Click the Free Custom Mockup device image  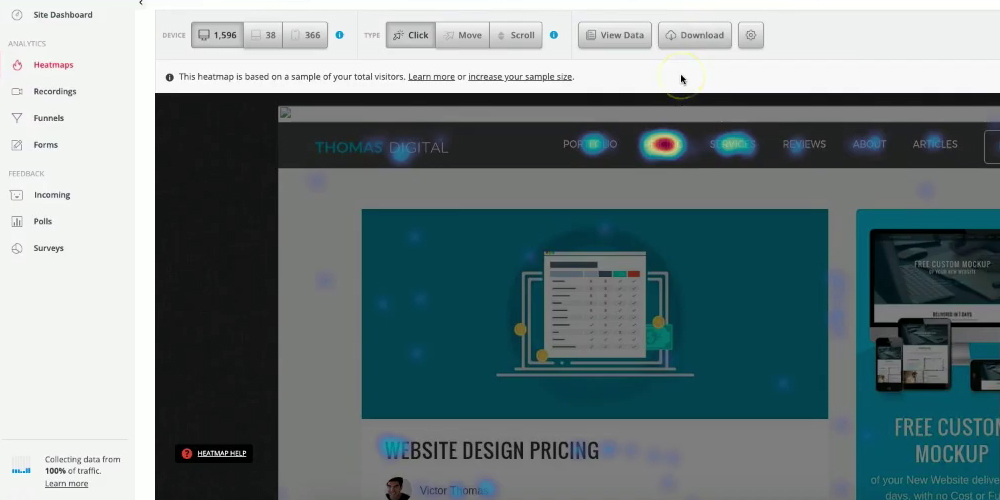[x=935, y=312]
